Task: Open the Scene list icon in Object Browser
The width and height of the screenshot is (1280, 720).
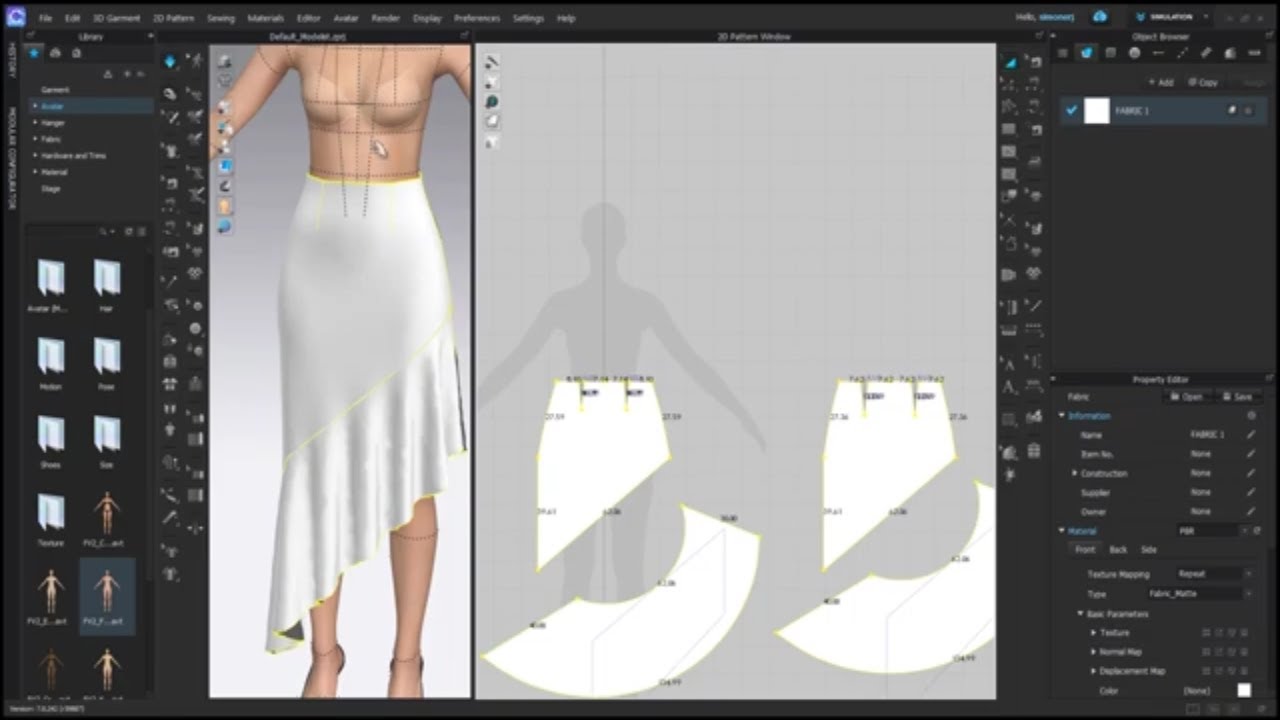Action: (1062, 53)
